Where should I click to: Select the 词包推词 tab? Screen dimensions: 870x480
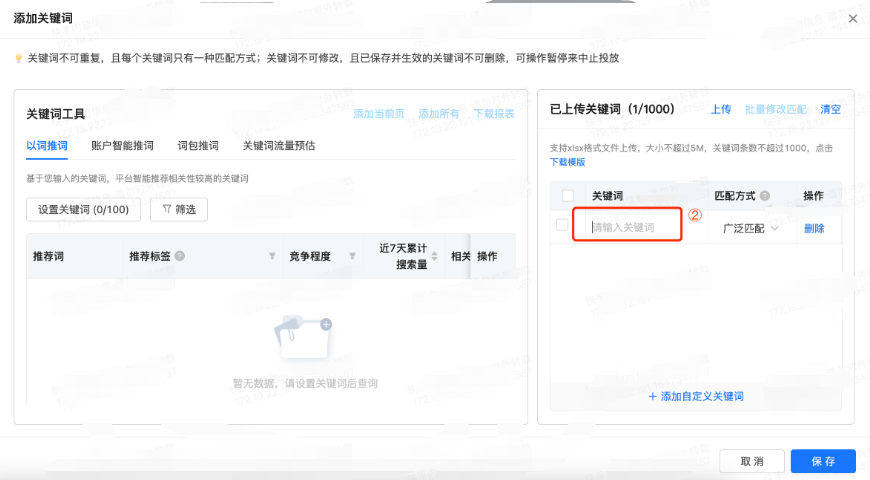coord(198,146)
